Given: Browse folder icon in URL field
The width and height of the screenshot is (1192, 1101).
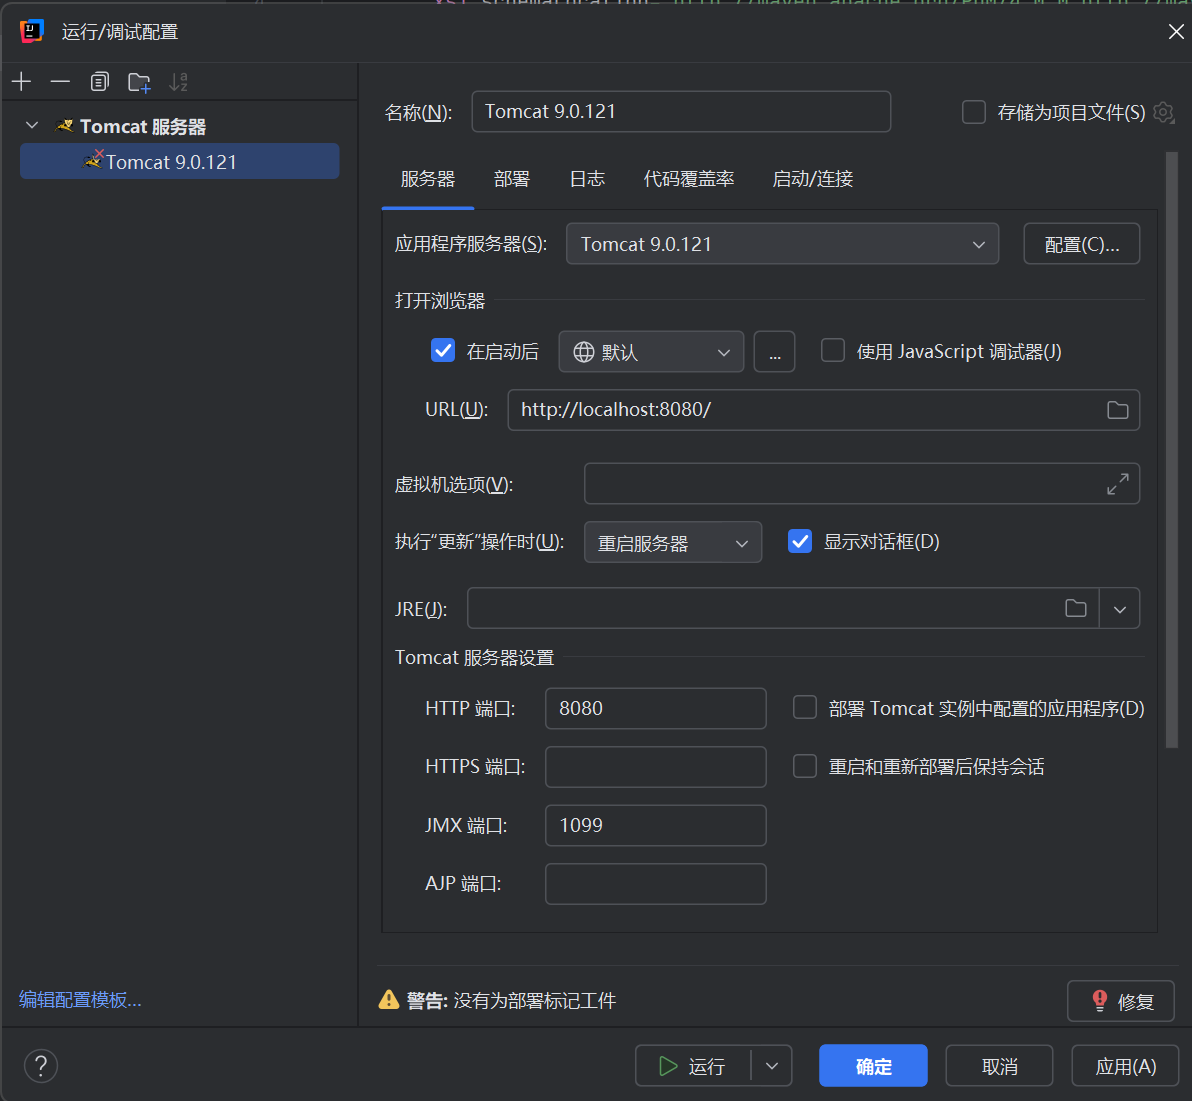Looking at the screenshot, I should [x=1118, y=410].
